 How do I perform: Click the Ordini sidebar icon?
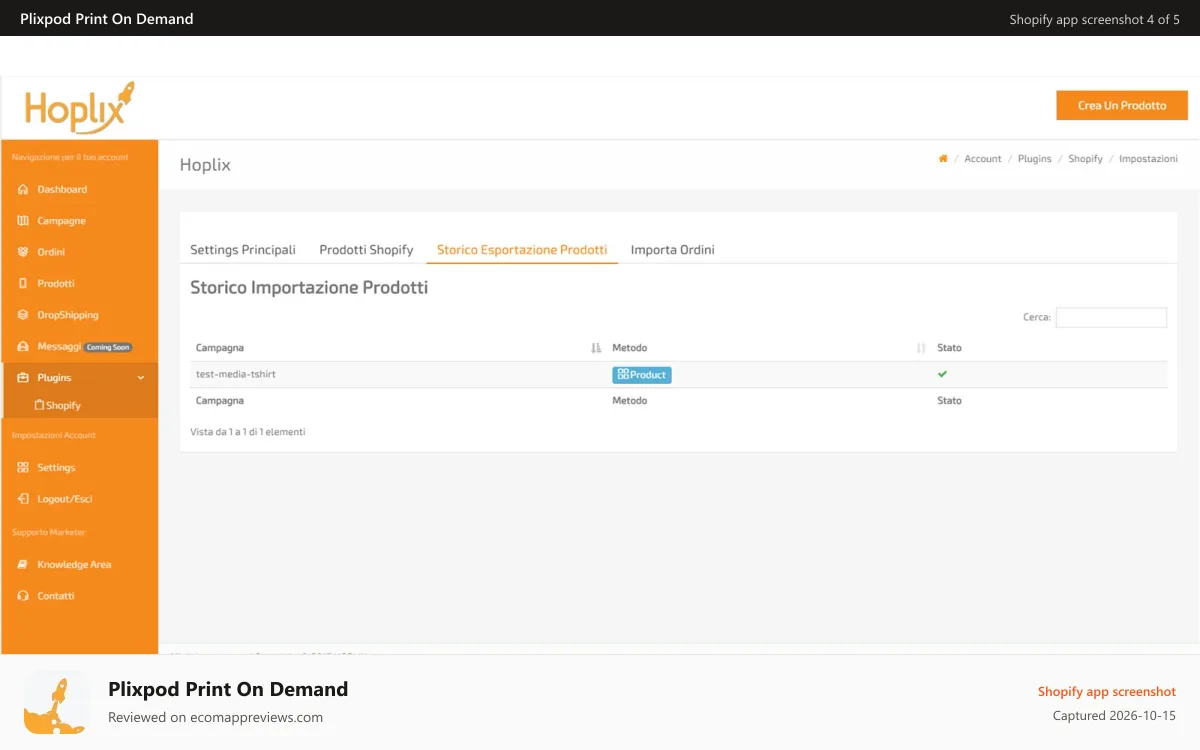(23, 252)
